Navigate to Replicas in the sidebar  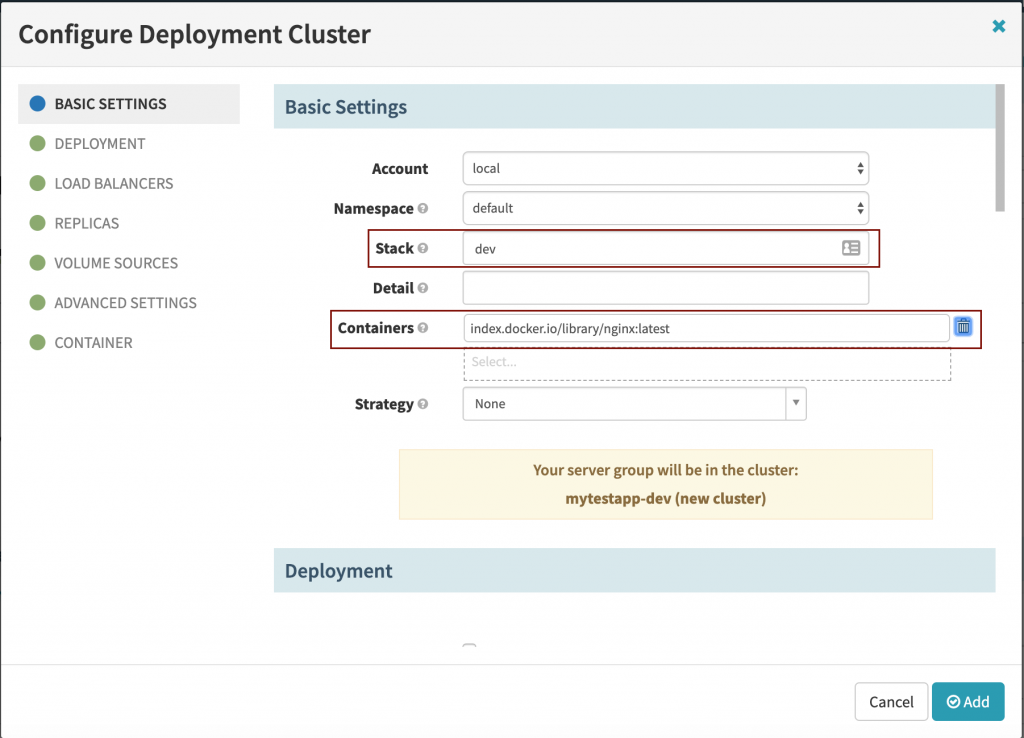86,223
